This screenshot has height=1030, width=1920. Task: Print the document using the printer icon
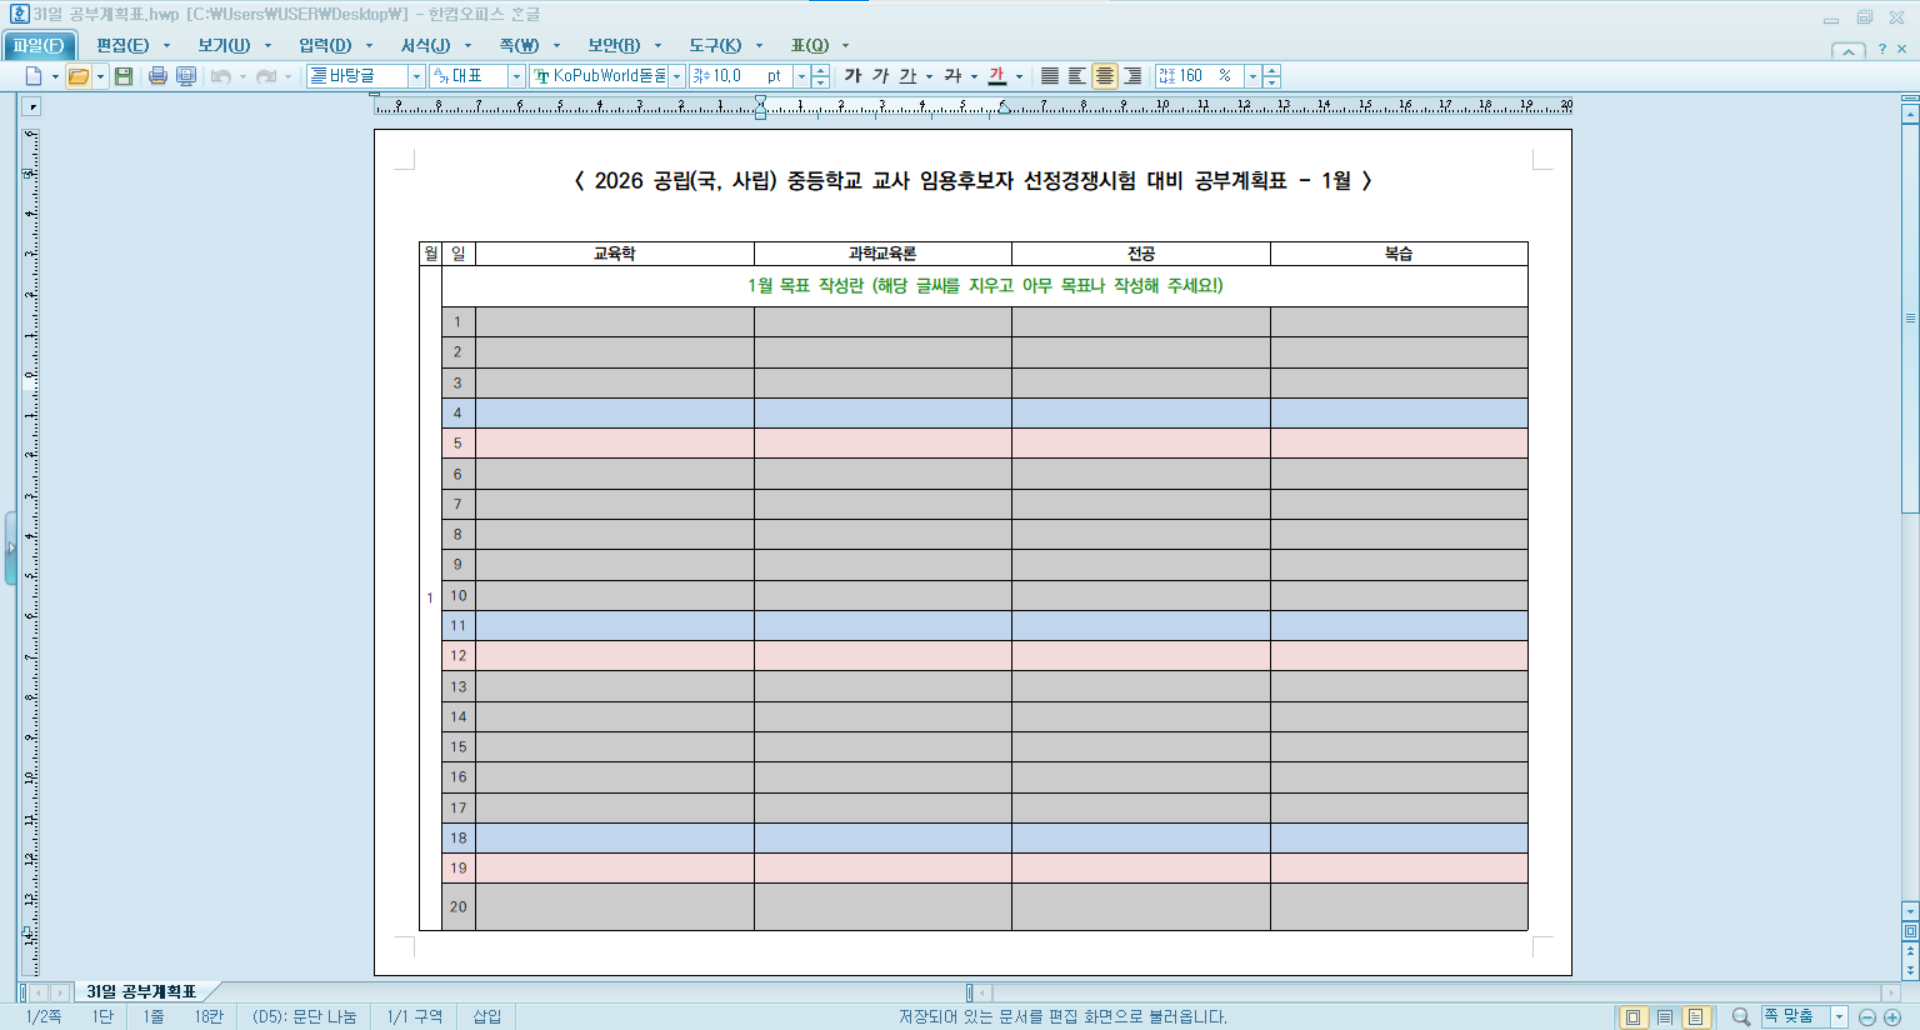click(158, 76)
